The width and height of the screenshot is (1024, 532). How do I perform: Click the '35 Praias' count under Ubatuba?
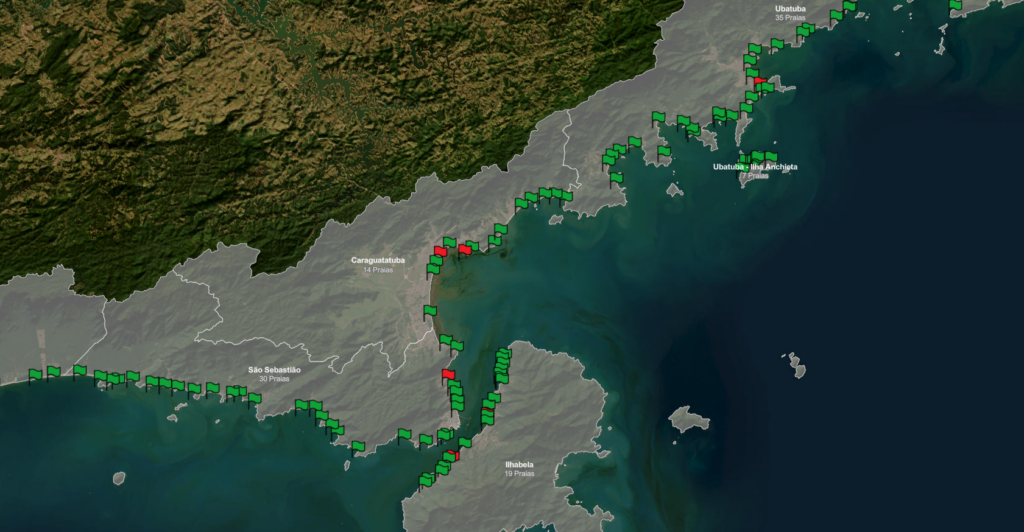click(790, 18)
